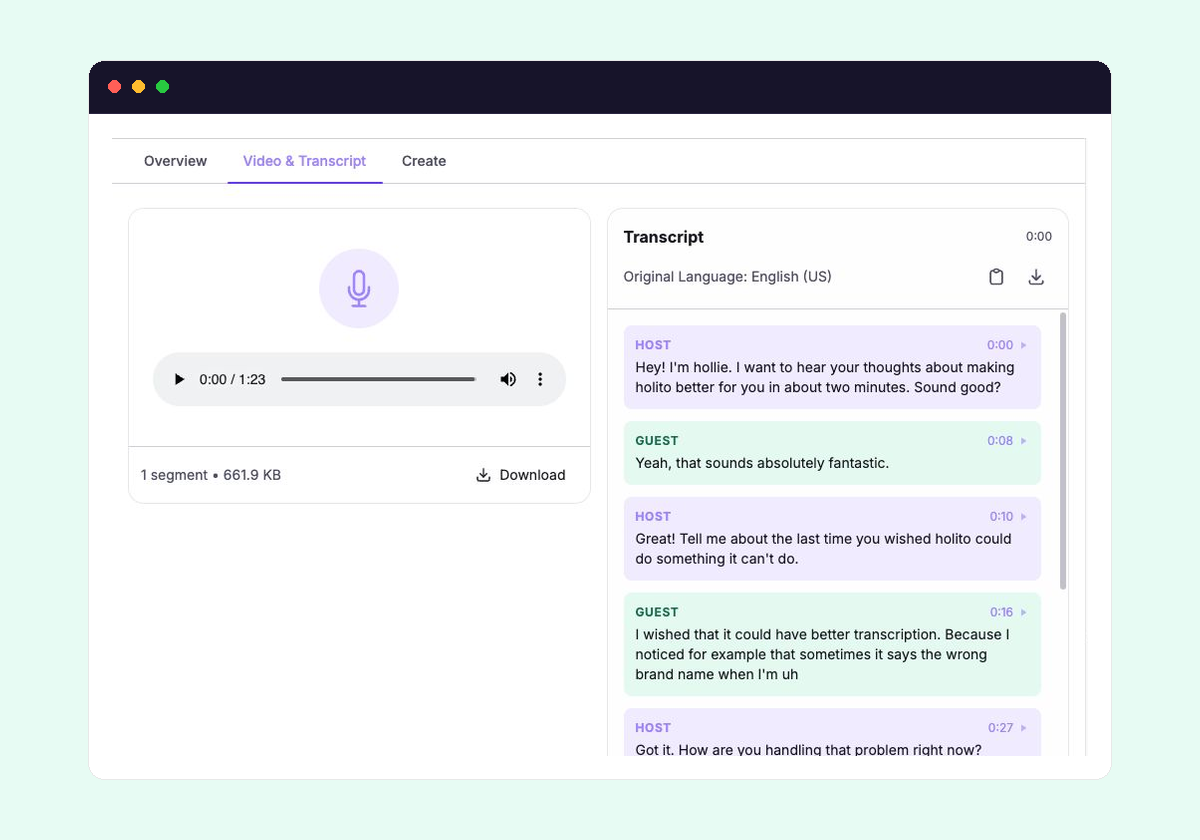Open the audio player more options menu
The height and width of the screenshot is (840, 1200).
pos(540,379)
